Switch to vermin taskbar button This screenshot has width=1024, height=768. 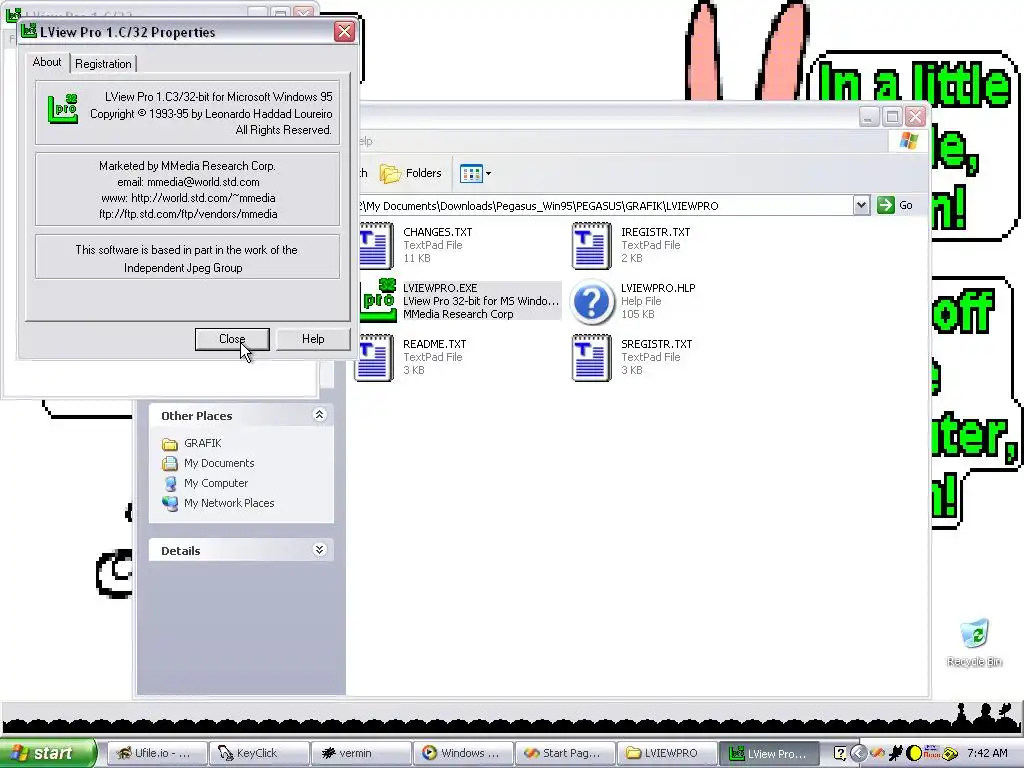(361, 753)
